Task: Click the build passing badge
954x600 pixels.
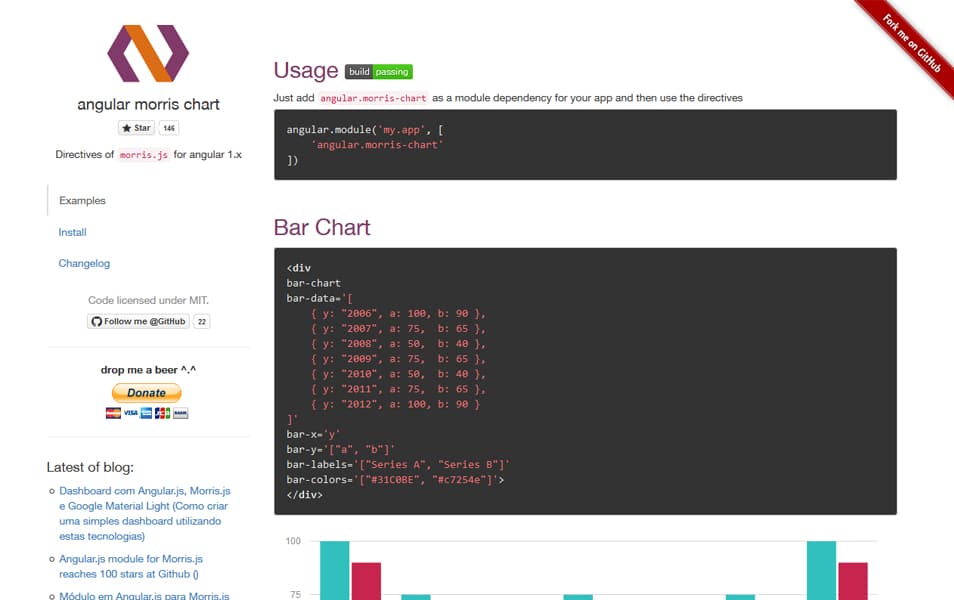Action: pos(378,72)
